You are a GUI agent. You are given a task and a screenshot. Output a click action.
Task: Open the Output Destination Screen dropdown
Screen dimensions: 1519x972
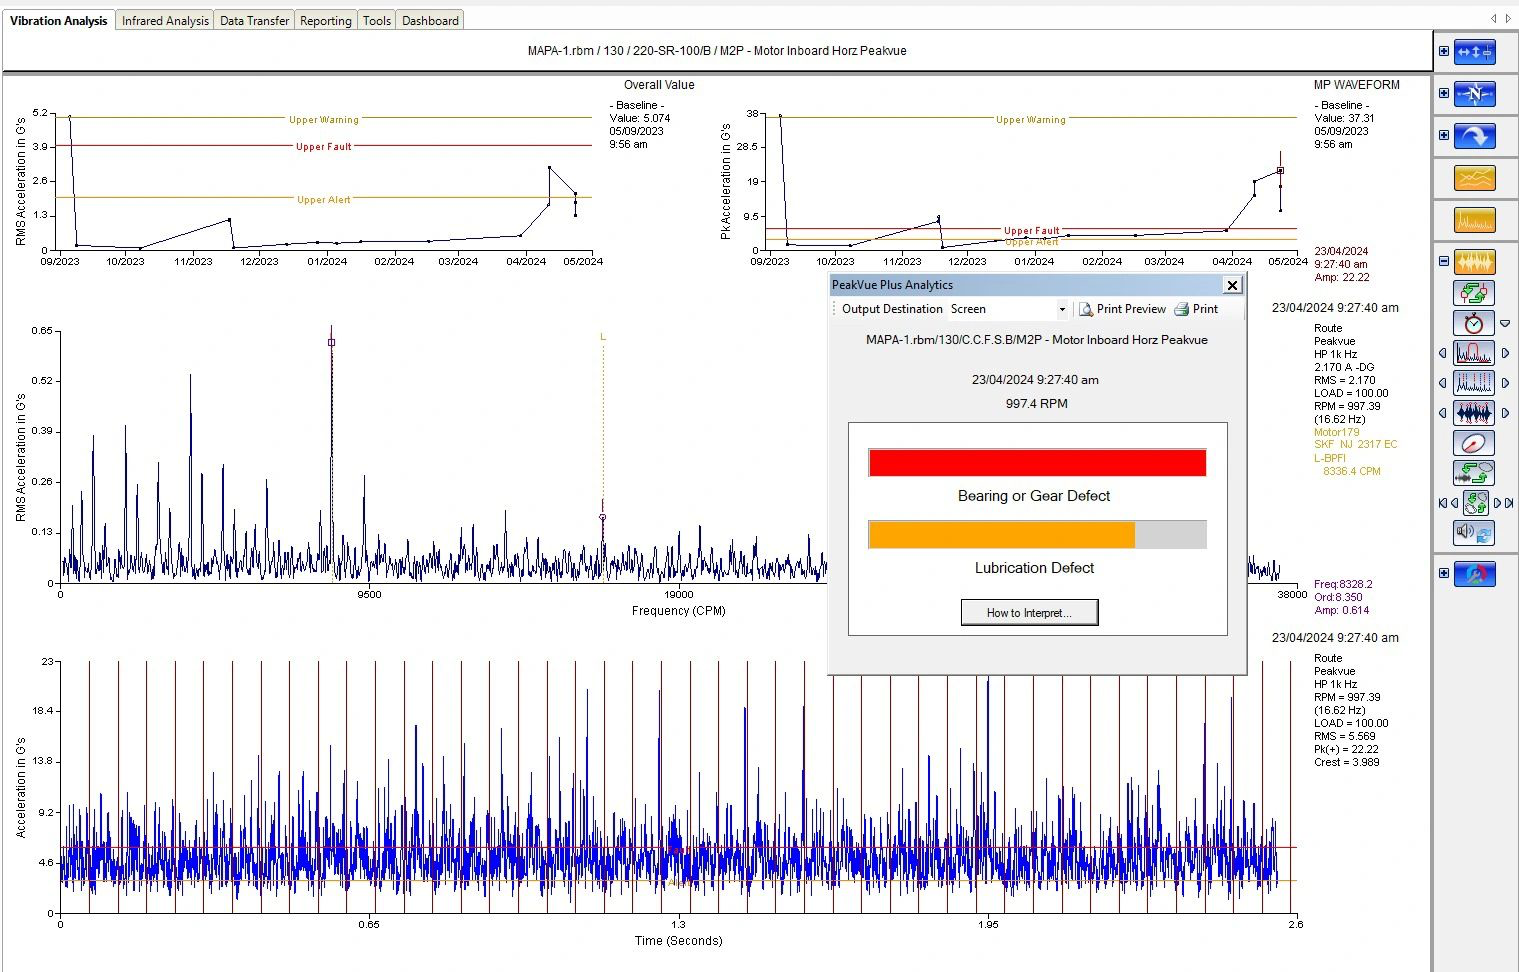click(1062, 309)
